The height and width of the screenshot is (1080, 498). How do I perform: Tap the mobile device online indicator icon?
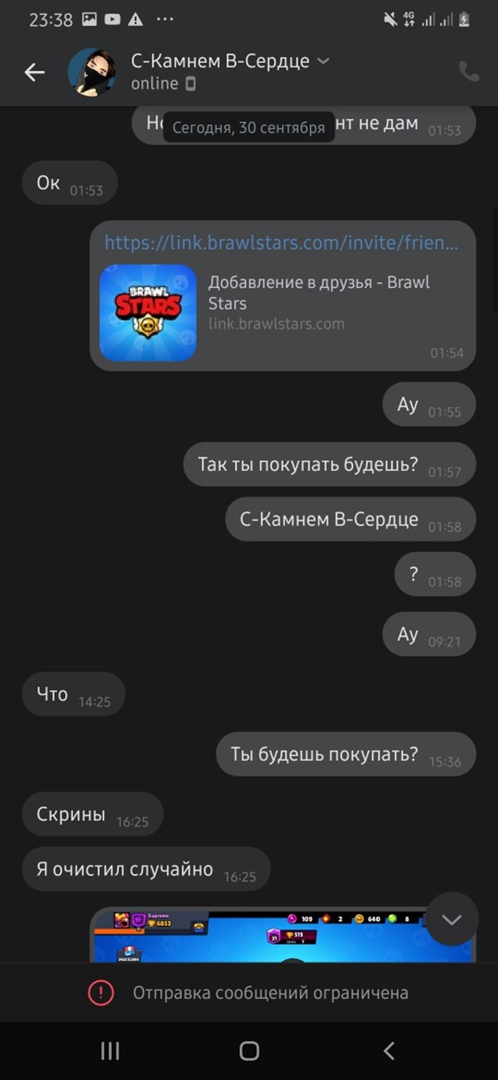(191, 84)
